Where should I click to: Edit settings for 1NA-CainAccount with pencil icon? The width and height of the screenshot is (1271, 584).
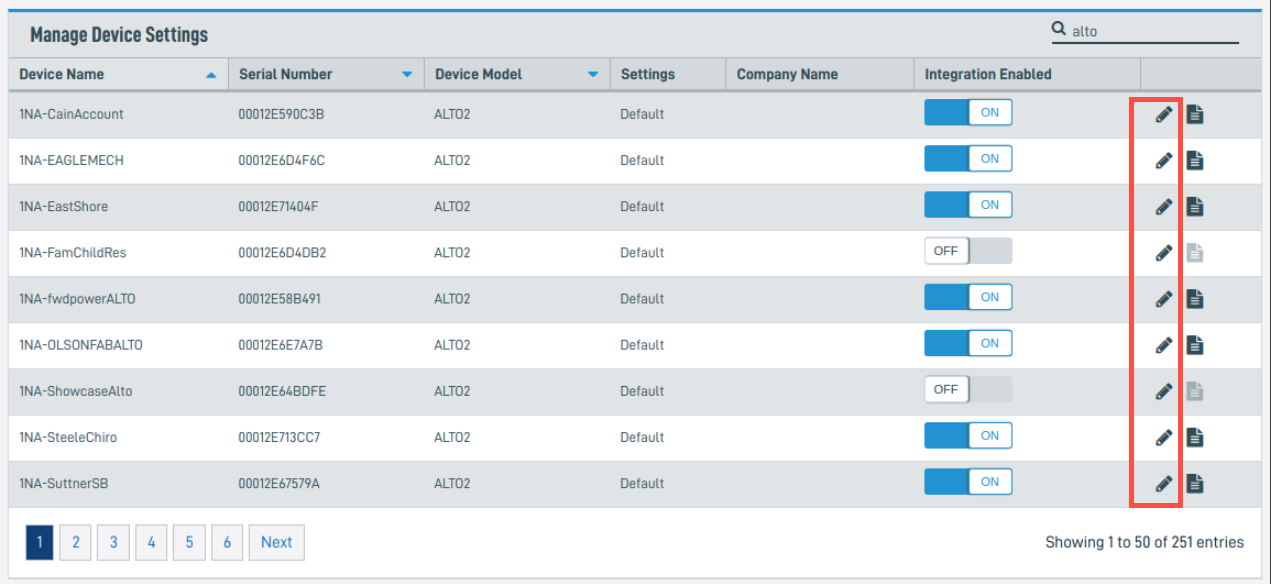point(1163,114)
